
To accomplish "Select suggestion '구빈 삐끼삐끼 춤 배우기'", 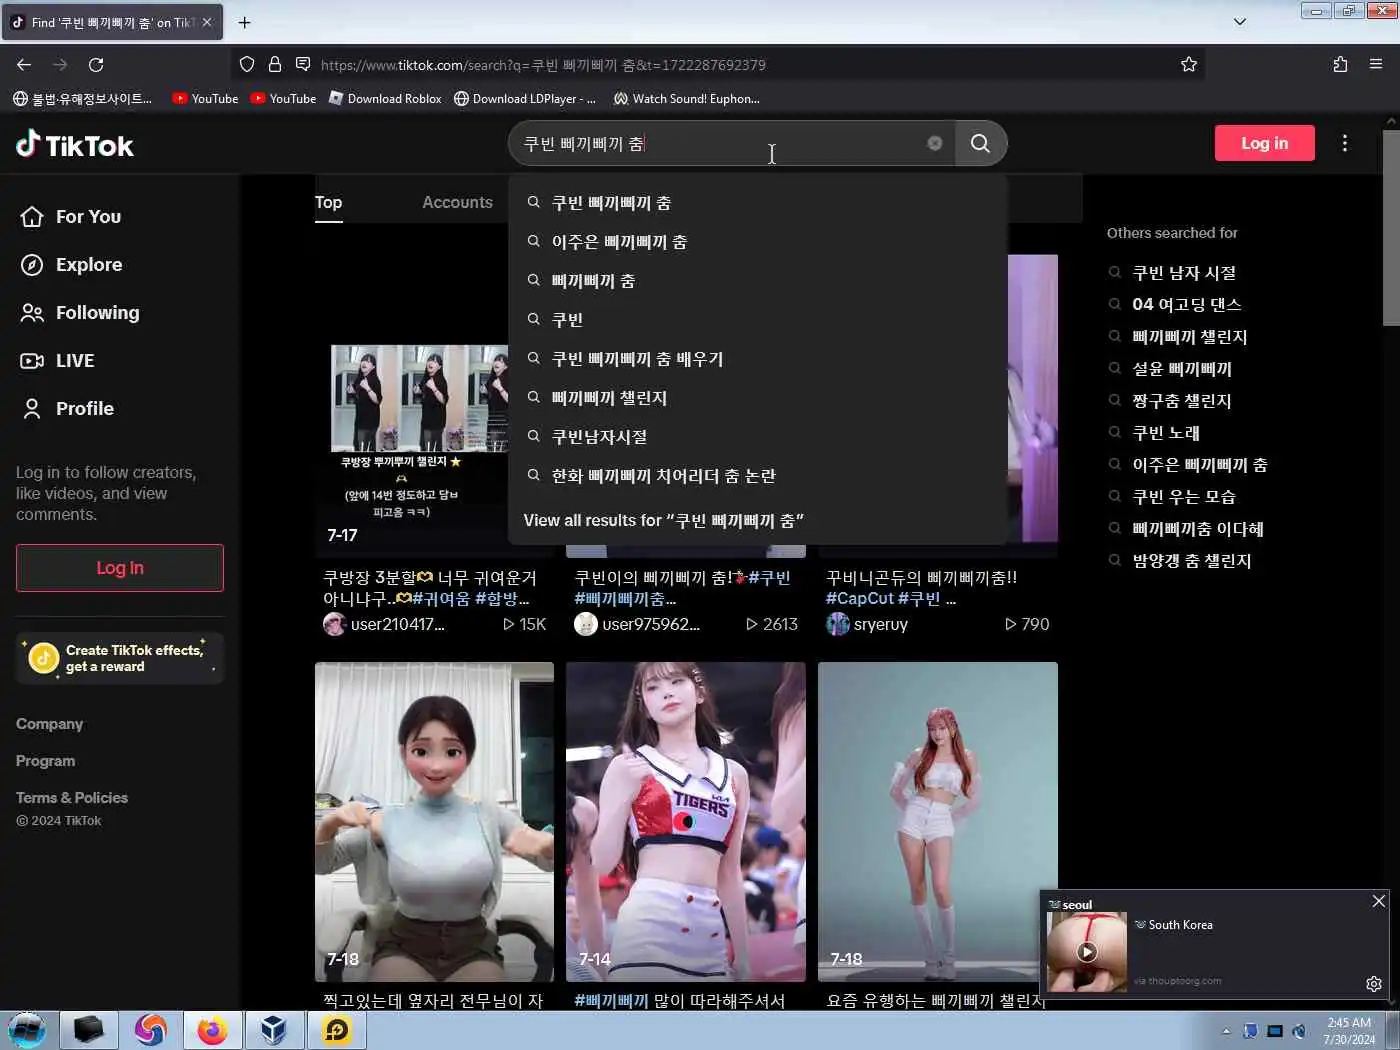I will pos(757,359).
